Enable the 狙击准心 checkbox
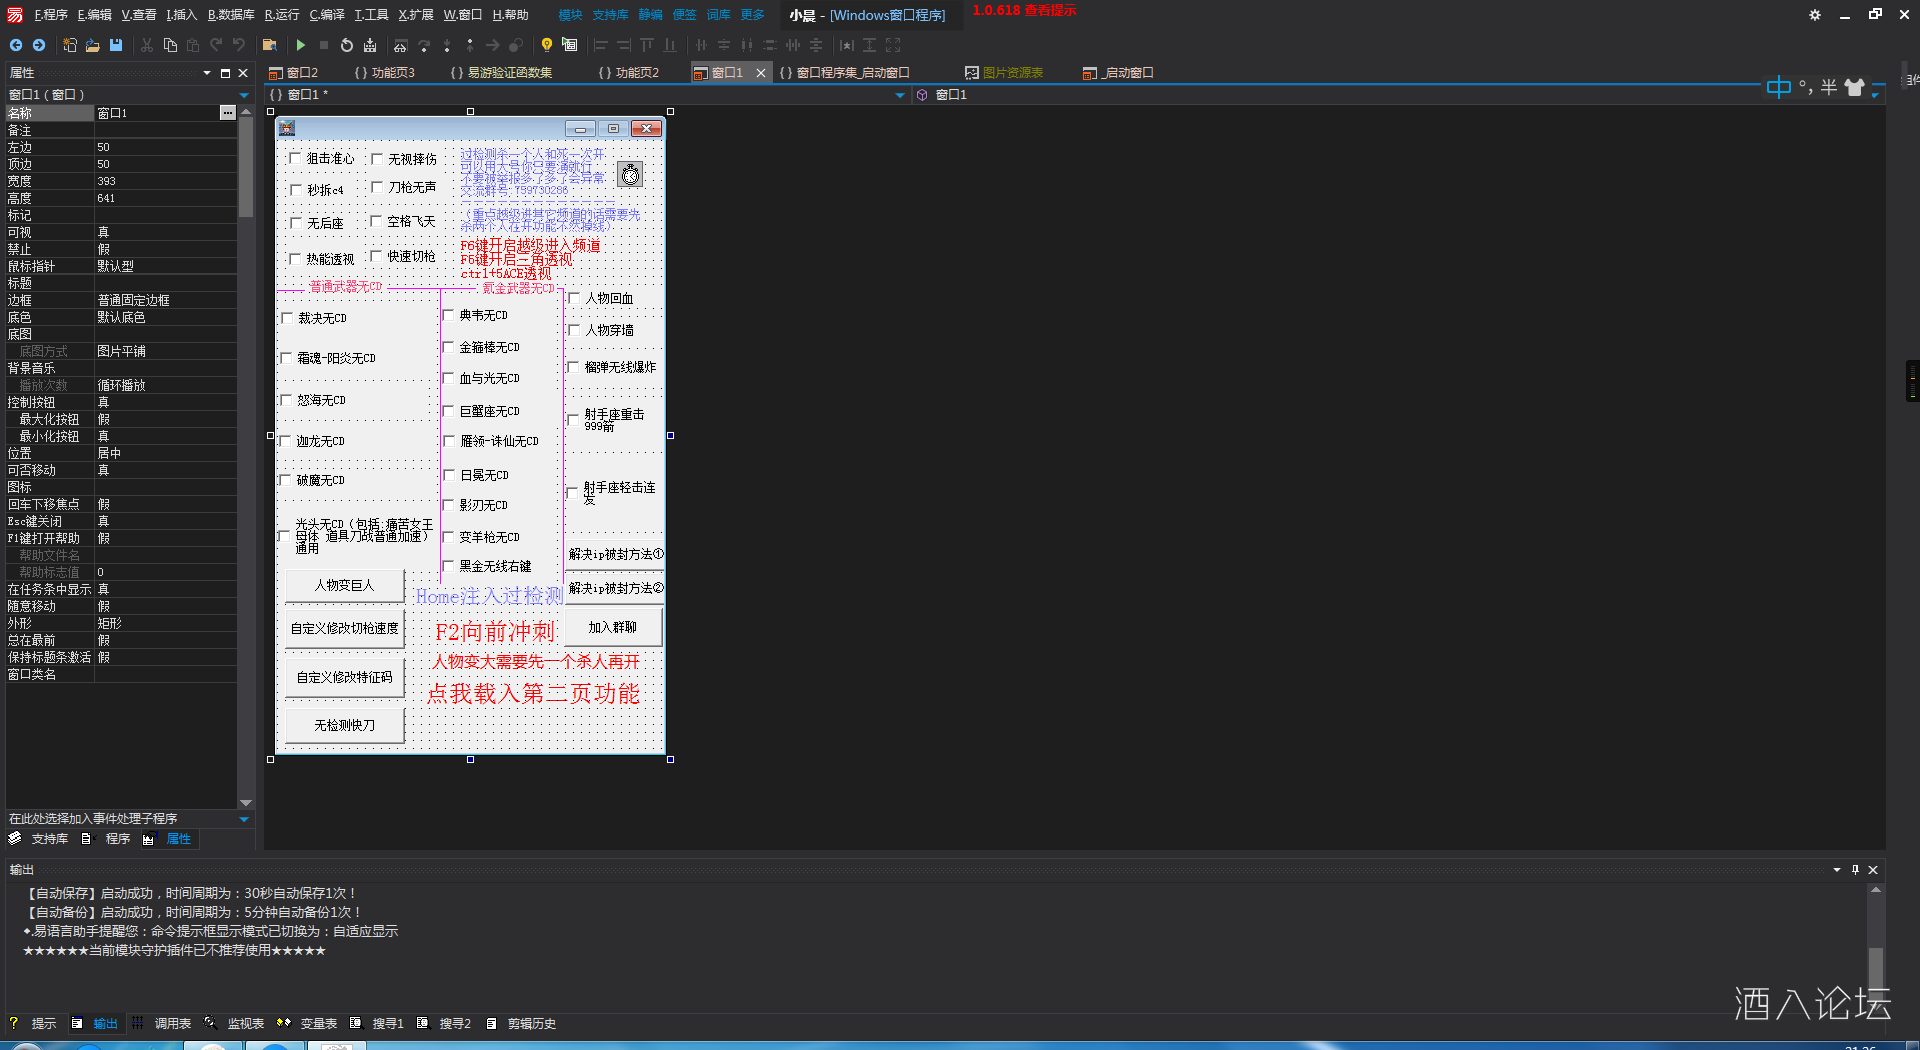The image size is (1920, 1050). [295, 158]
